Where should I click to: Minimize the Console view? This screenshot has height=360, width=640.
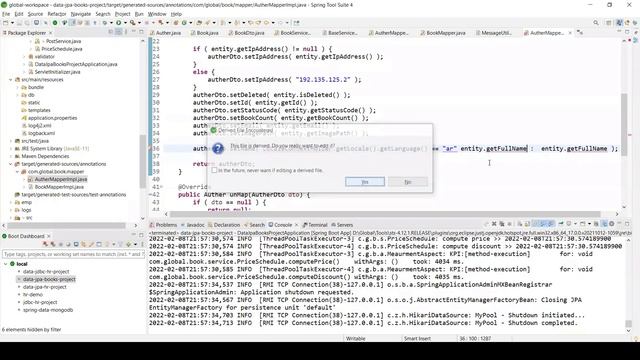[620, 224]
